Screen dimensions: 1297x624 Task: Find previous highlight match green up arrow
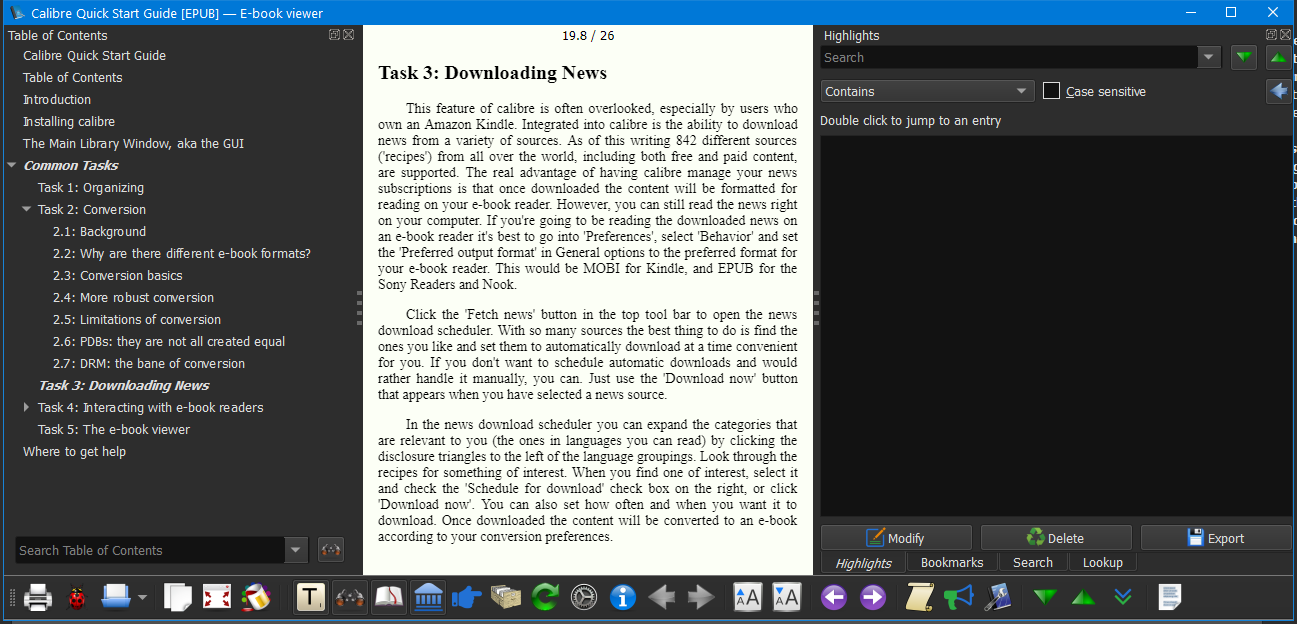pyautogui.click(x=1279, y=57)
